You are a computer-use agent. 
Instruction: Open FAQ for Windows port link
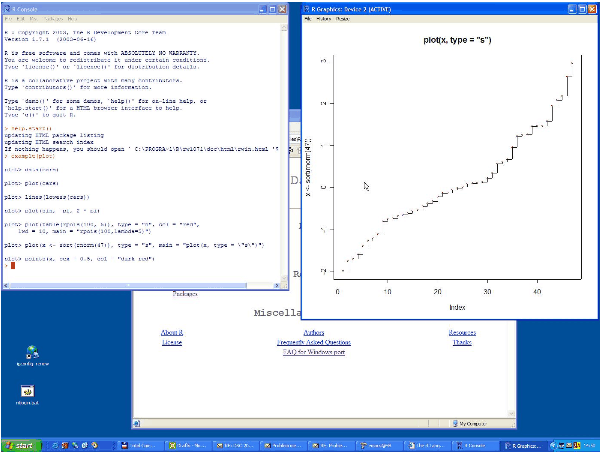tap(313, 352)
